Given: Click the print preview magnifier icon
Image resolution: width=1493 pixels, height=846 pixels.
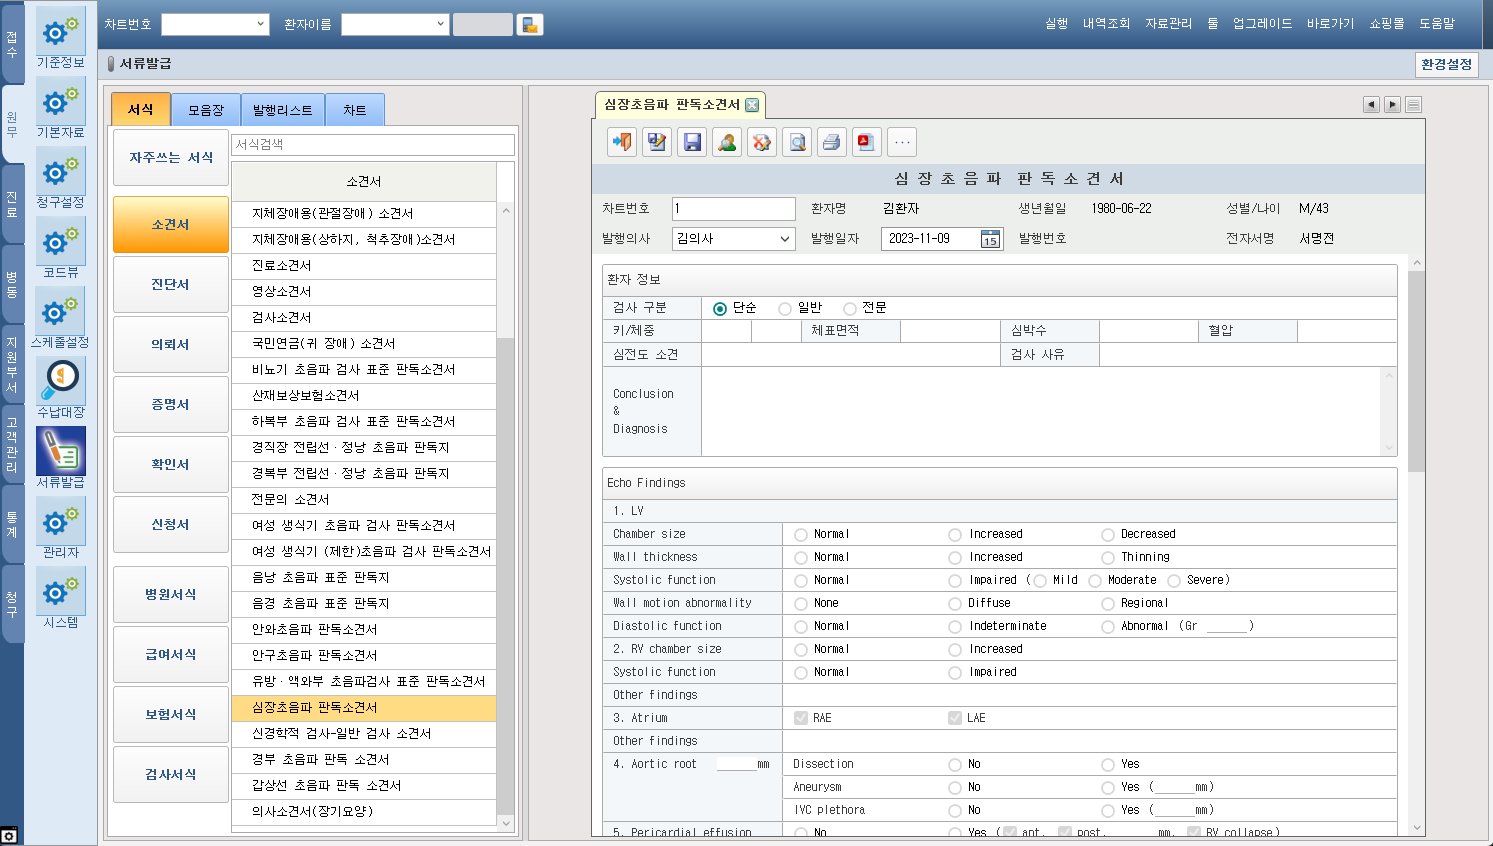Looking at the screenshot, I should coord(797,142).
